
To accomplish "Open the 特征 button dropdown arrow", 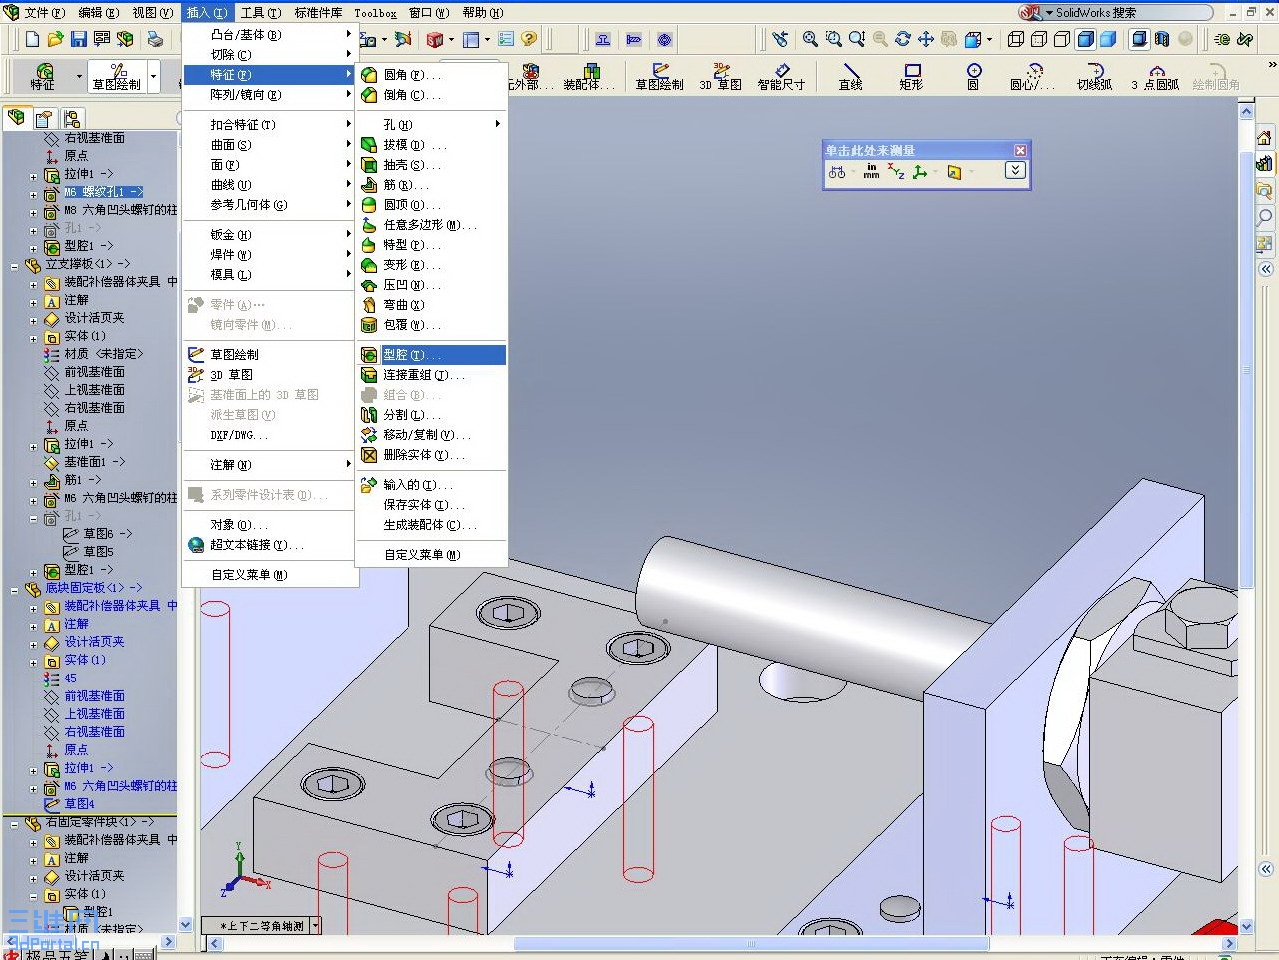I will [x=79, y=76].
